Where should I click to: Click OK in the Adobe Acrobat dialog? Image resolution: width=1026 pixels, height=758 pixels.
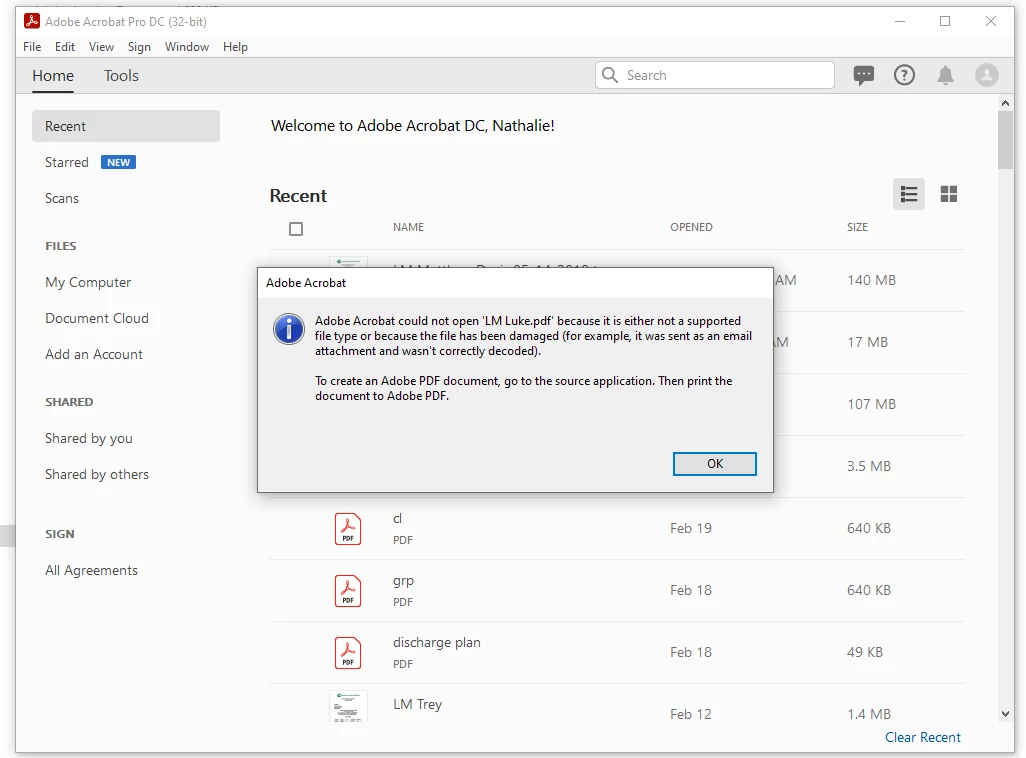click(715, 463)
